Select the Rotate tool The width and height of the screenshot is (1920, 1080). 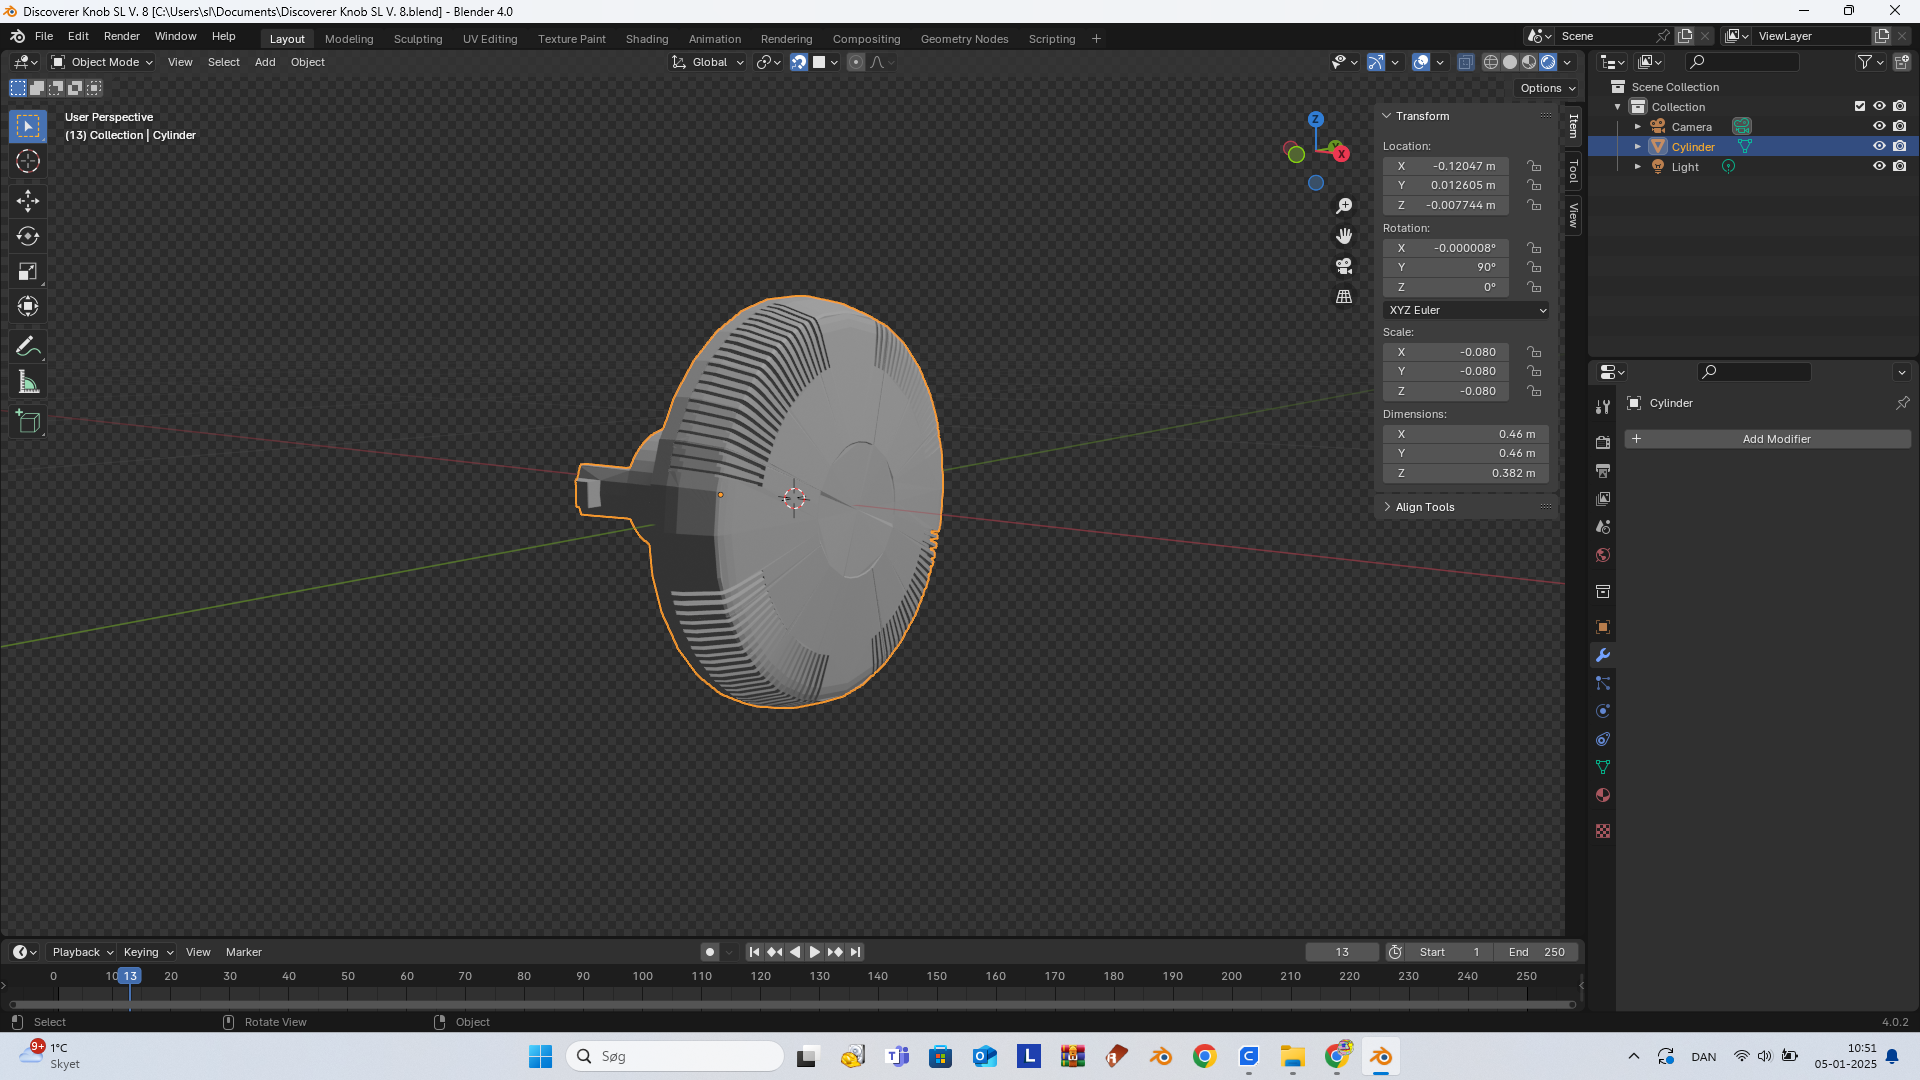28,236
